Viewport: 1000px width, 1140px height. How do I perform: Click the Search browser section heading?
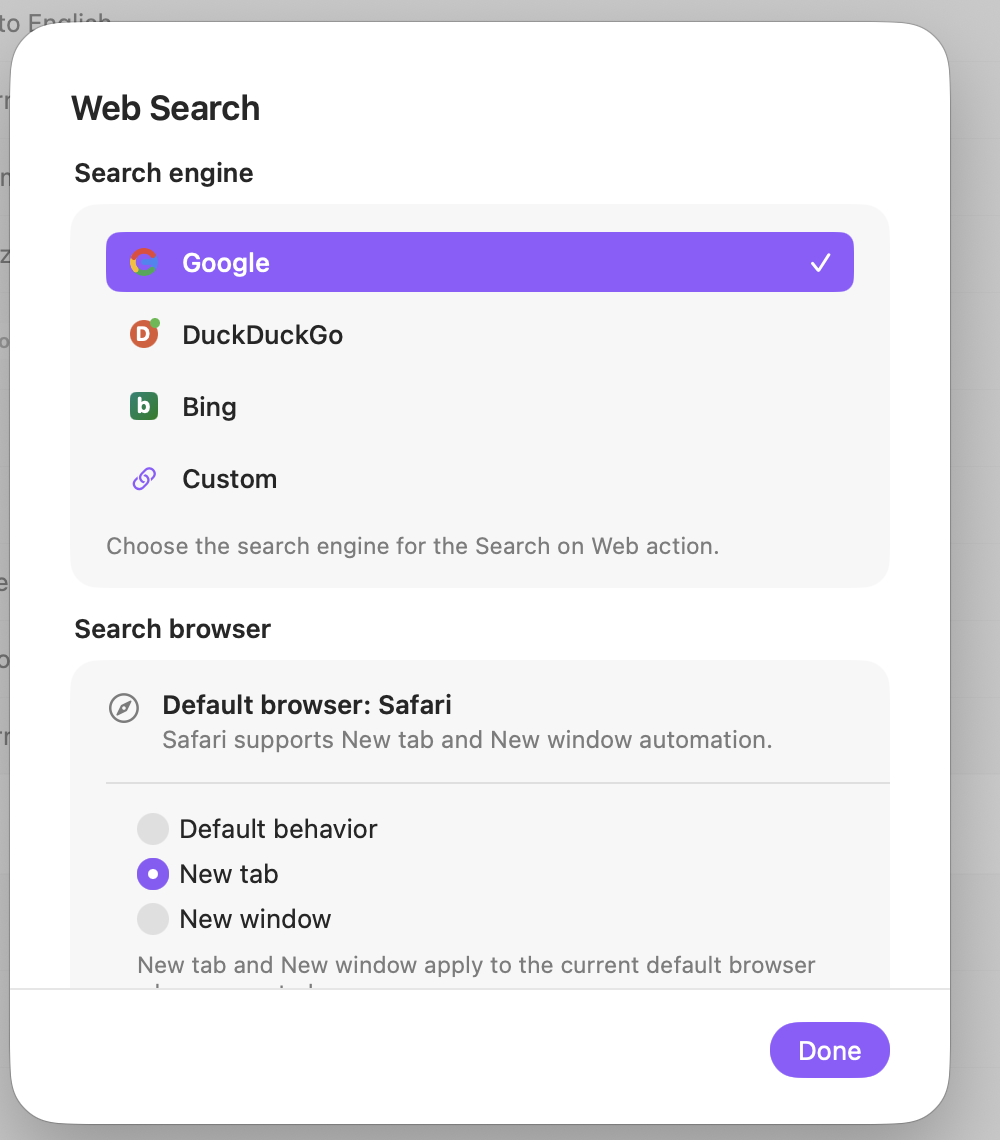coord(172,629)
